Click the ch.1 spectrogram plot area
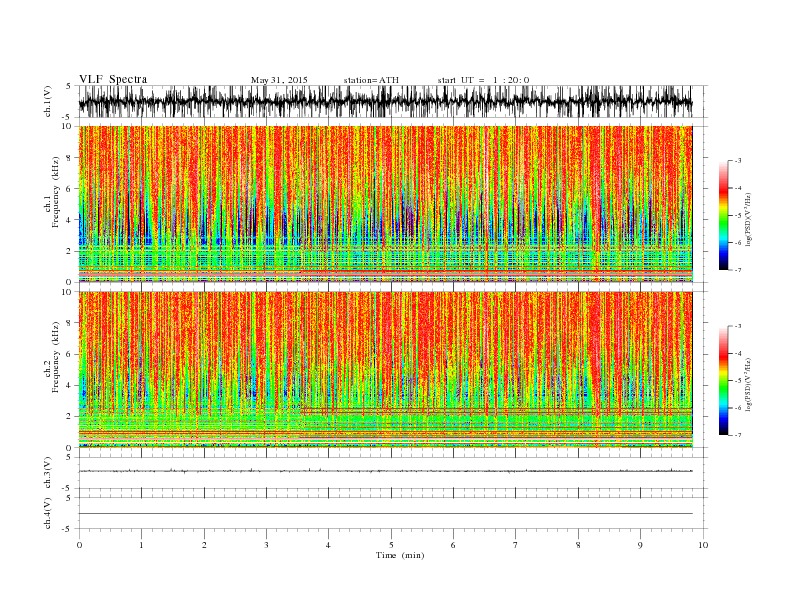The height and width of the screenshot is (612, 792). [x=385, y=204]
